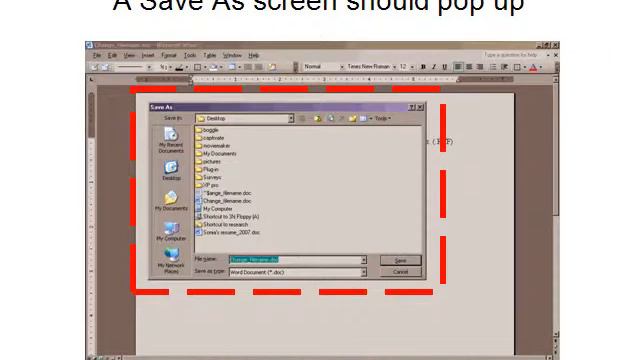Image resolution: width=640 pixels, height=360 pixels.
Task: Click the Save As dialog help question mark
Action: tap(412, 107)
